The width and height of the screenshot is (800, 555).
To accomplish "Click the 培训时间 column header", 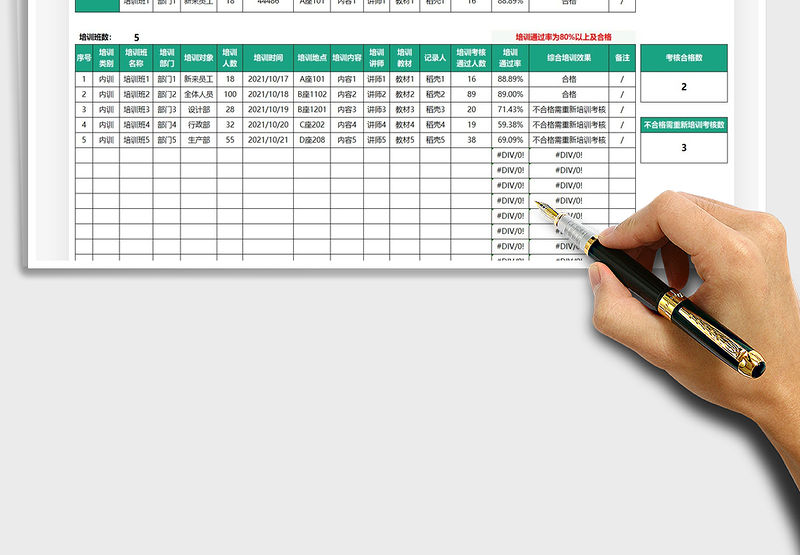I will click(268, 58).
